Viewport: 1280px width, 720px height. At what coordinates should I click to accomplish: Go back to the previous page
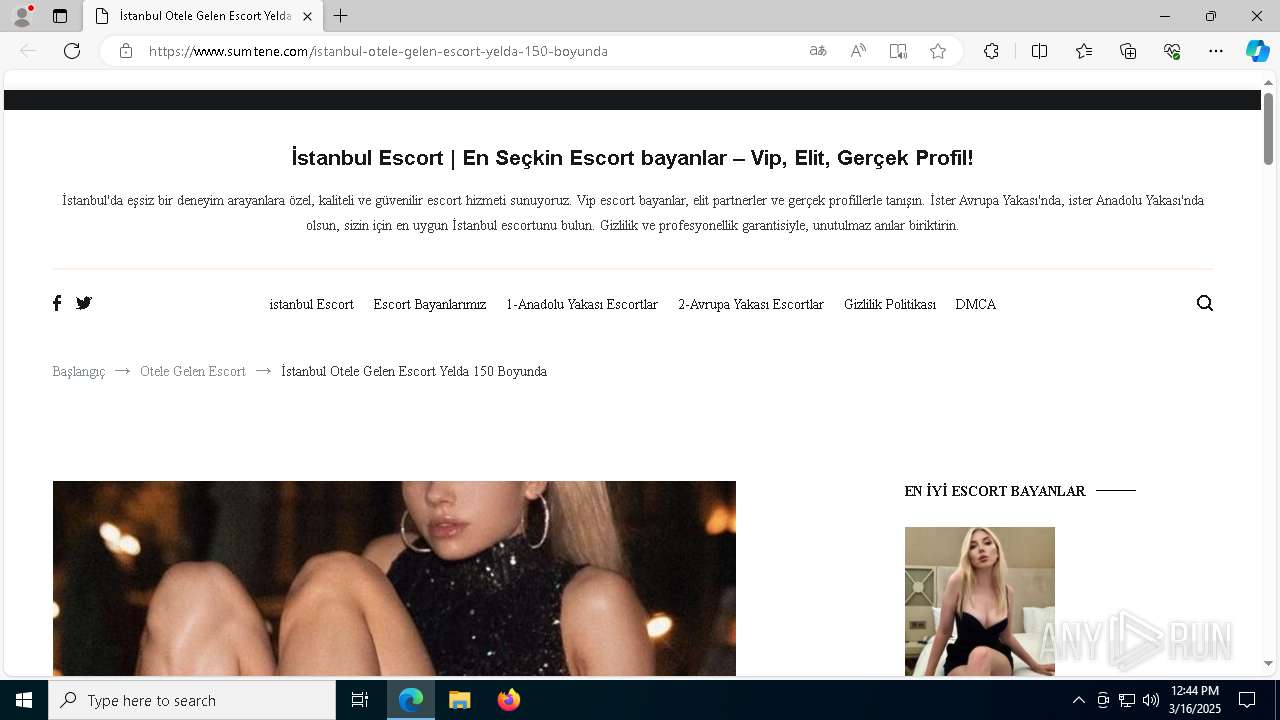28,51
